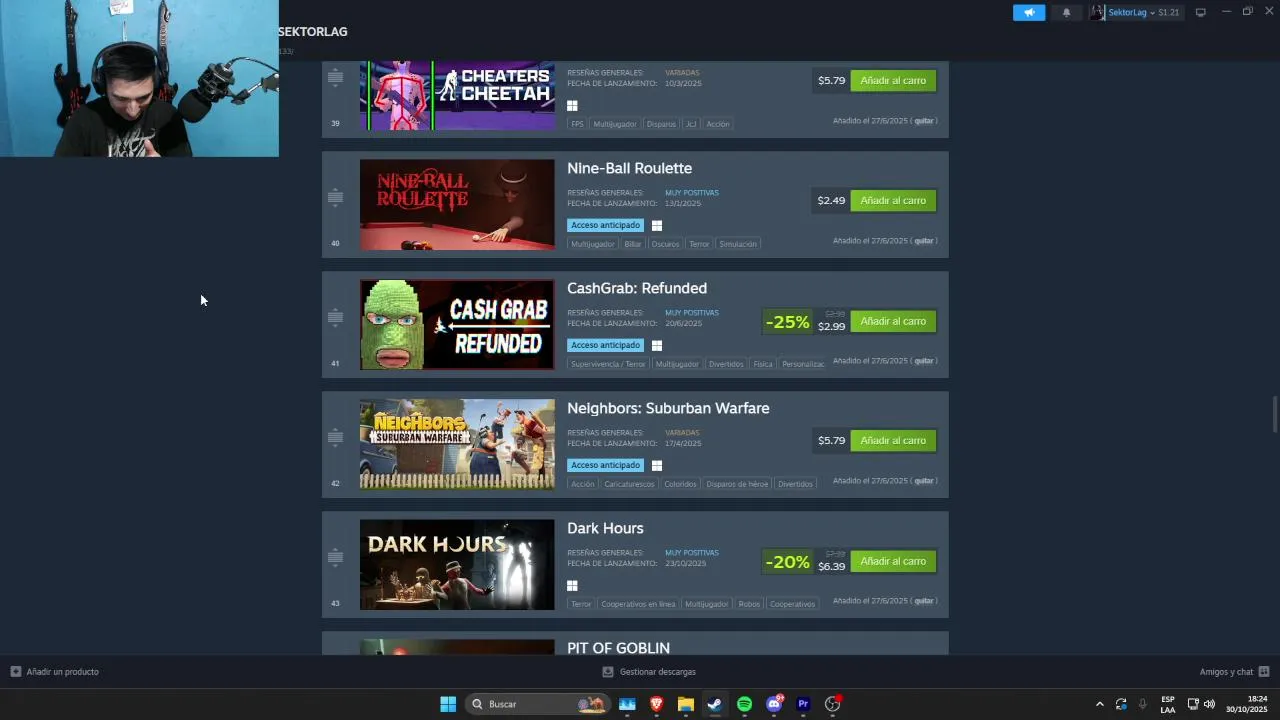Screen dimensions: 1280x720
Task: Click the -20% discount badge
Action: pos(787,561)
